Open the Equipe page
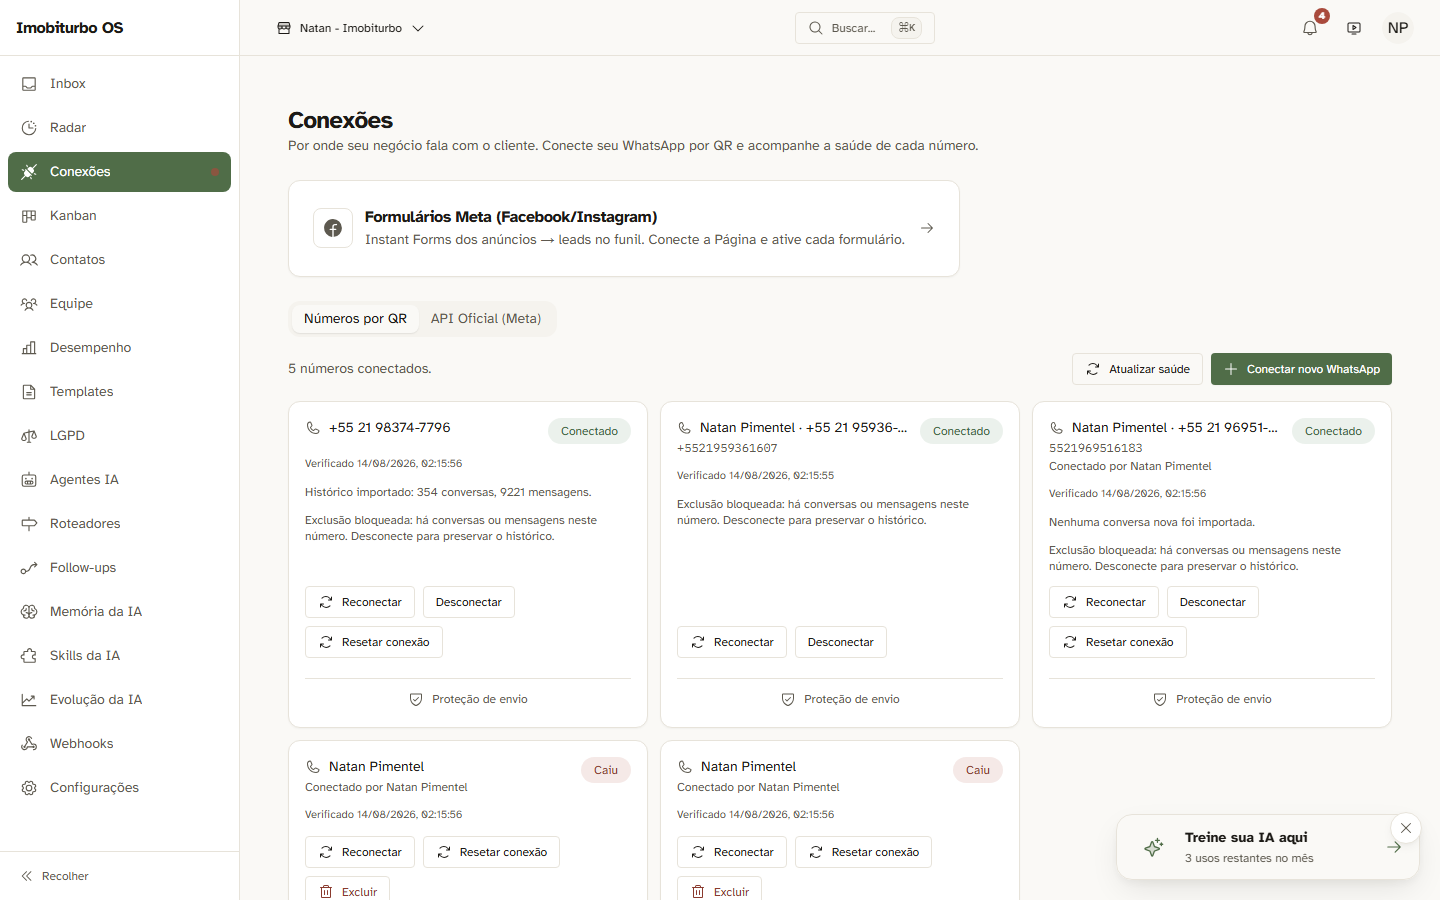The height and width of the screenshot is (900, 1440). click(x=119, y=304)
